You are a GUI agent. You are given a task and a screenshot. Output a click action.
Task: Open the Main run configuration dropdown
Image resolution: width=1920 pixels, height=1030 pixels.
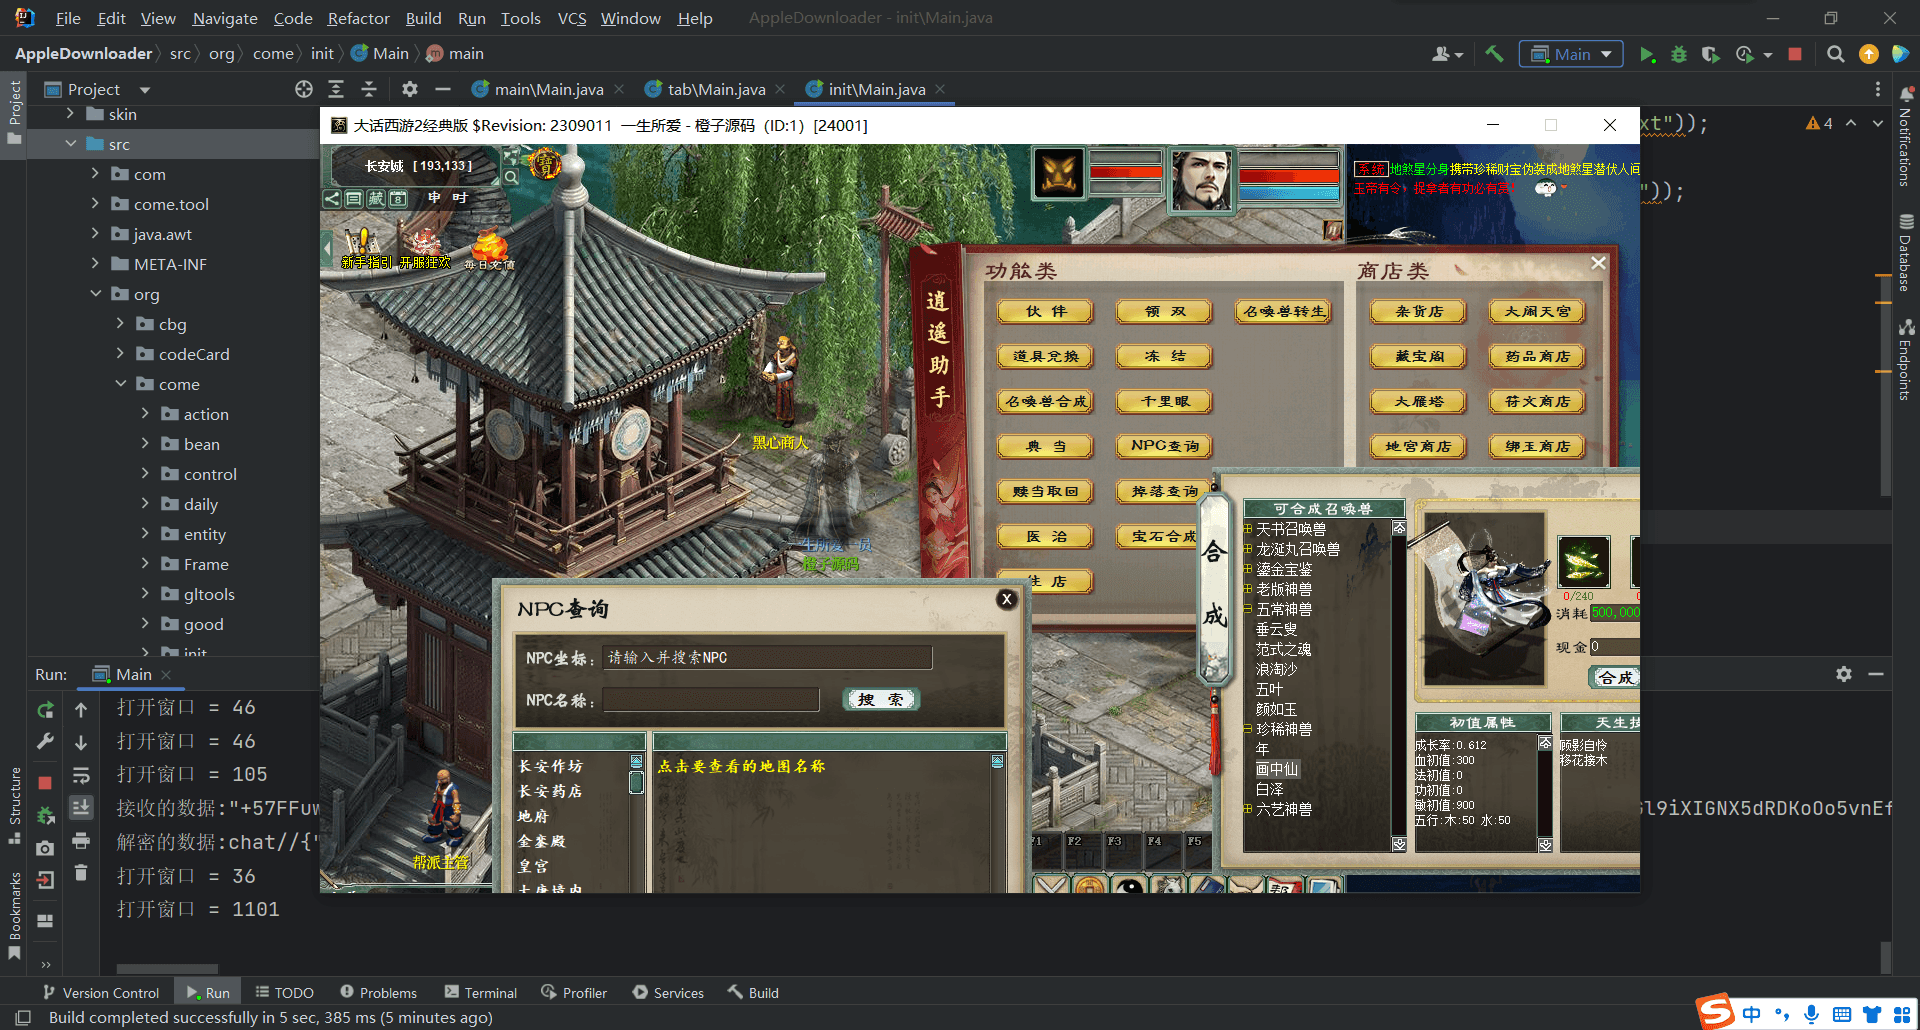[1570, 54]
